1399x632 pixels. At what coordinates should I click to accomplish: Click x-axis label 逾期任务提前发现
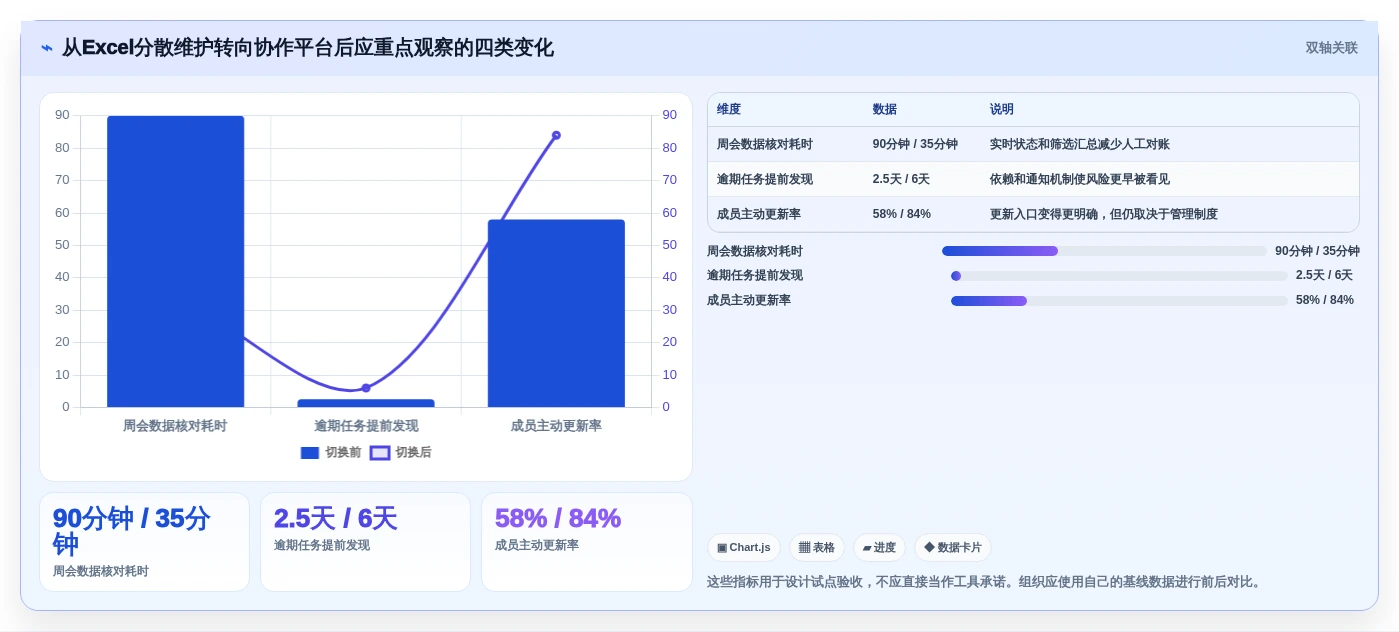click(366, 426)
